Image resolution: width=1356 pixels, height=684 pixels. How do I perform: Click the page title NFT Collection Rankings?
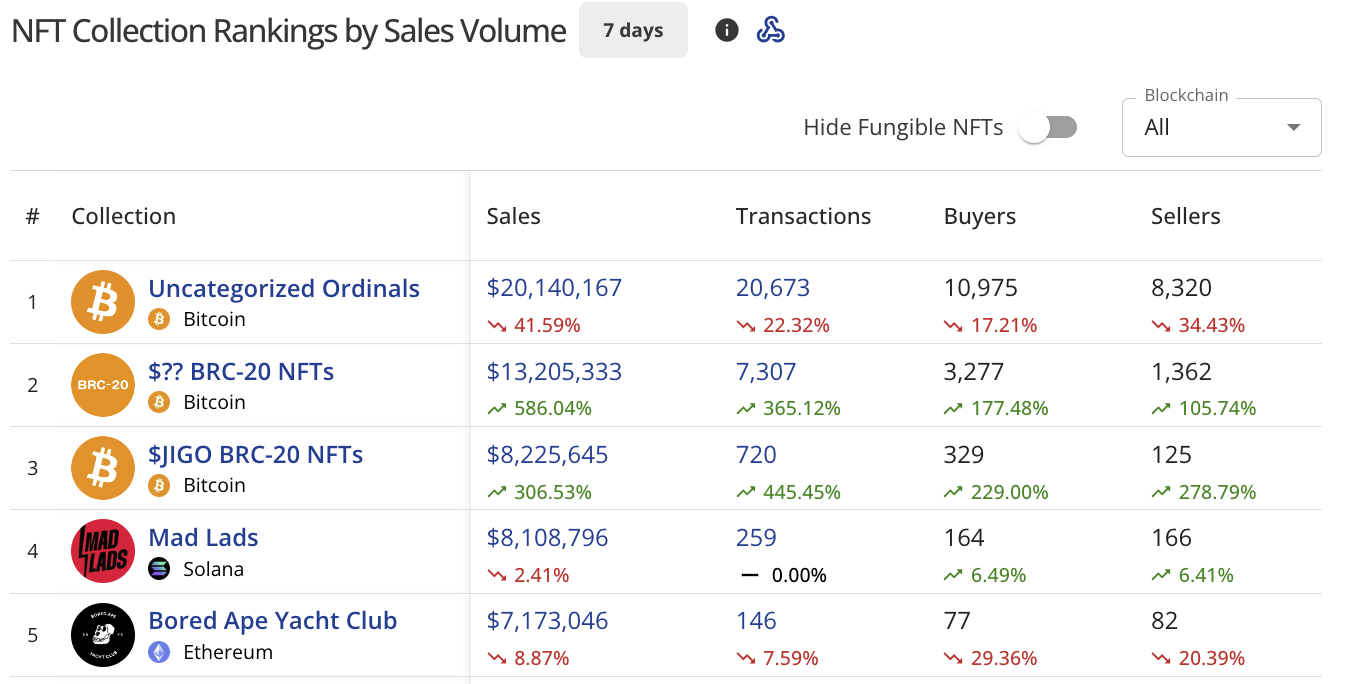point(289,31)
